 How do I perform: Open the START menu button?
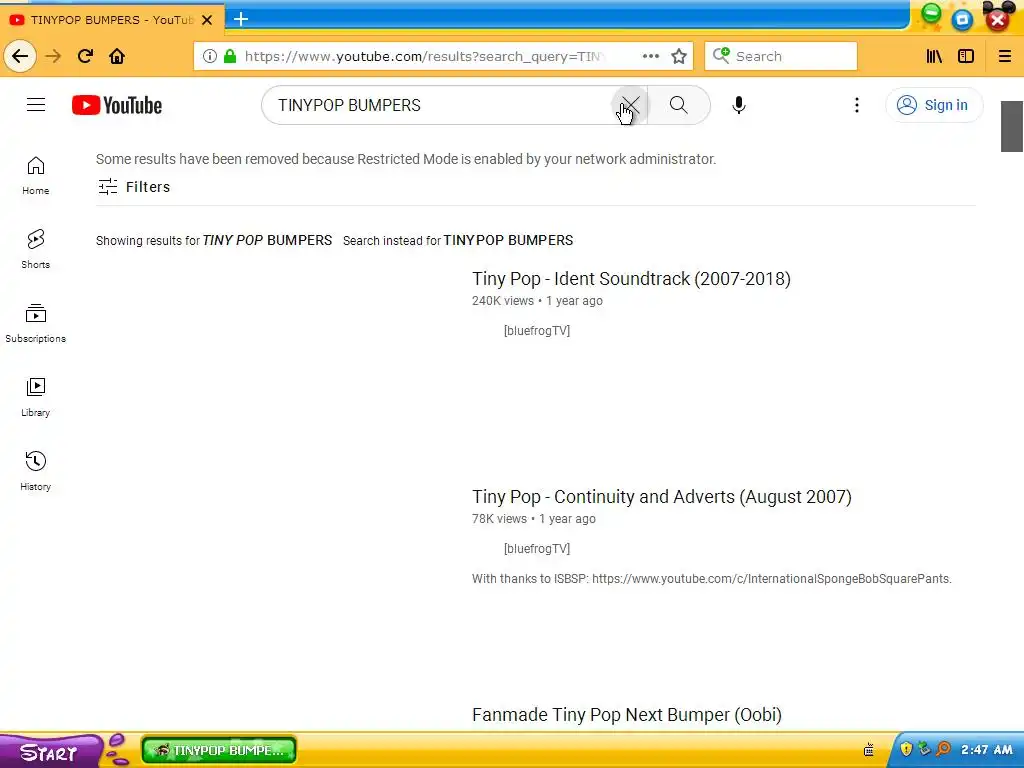(x=49, y=752)
